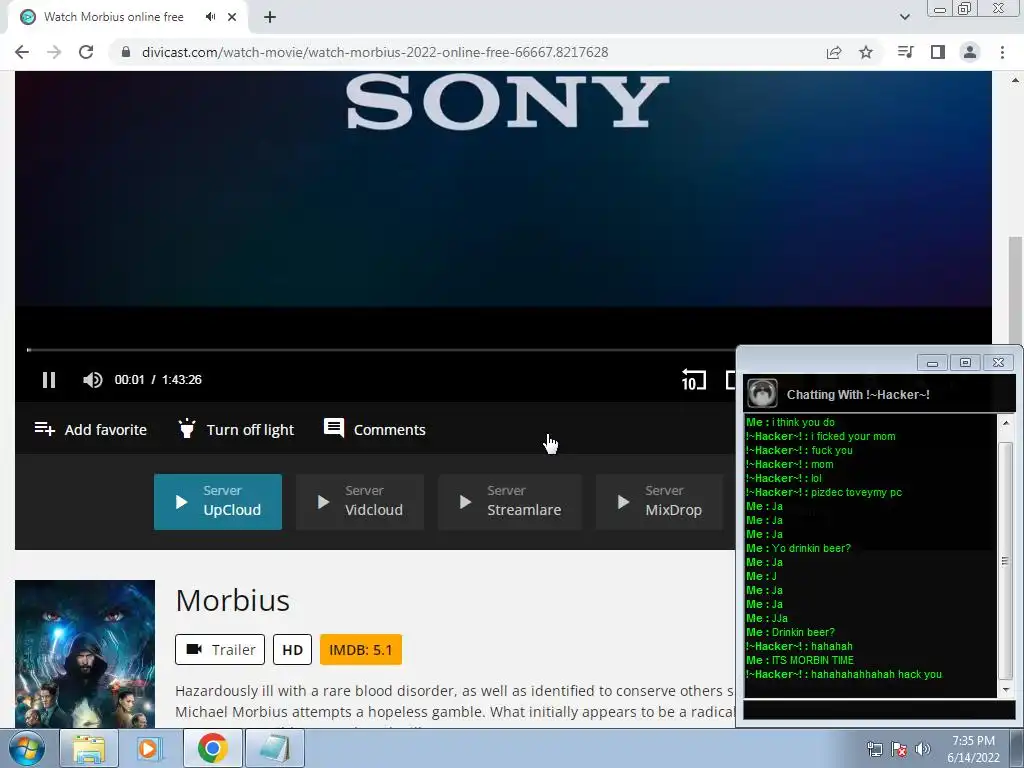Open Chrome tab search chevron
The image size is (1024, 768).
point(904,17)
